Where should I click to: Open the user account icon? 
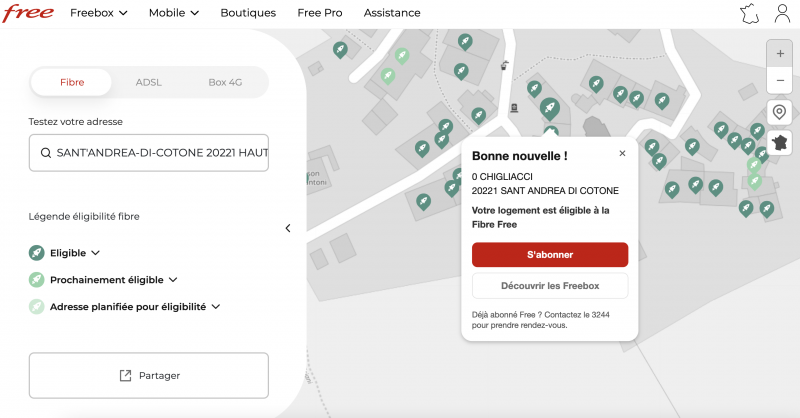[x=782, y=13]
